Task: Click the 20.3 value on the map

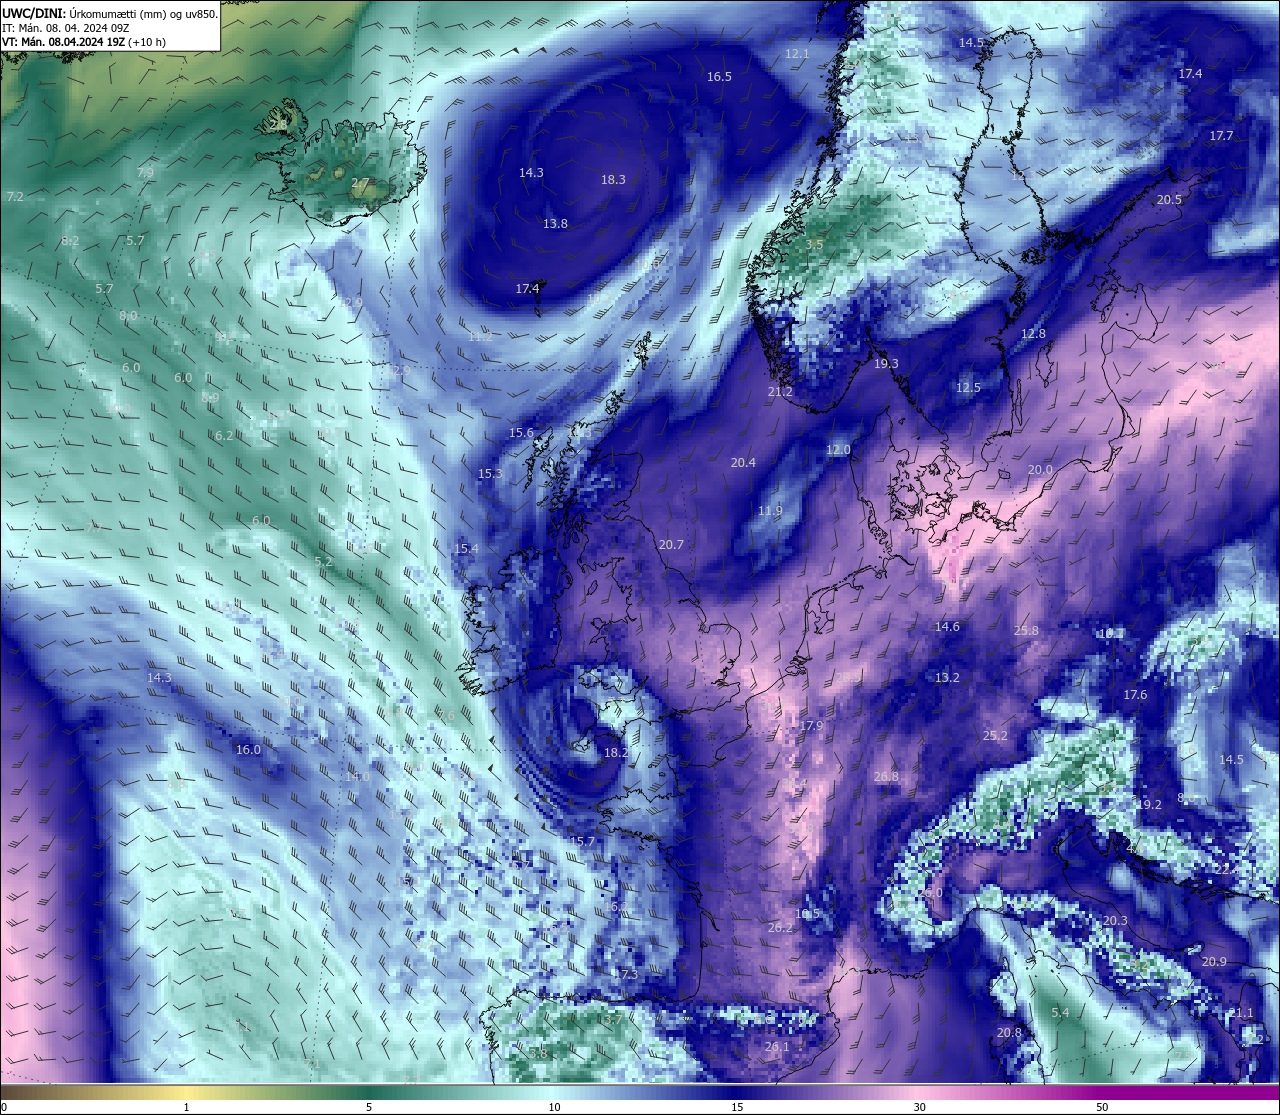Action: pyautogui.click(x=1115, y=921)
